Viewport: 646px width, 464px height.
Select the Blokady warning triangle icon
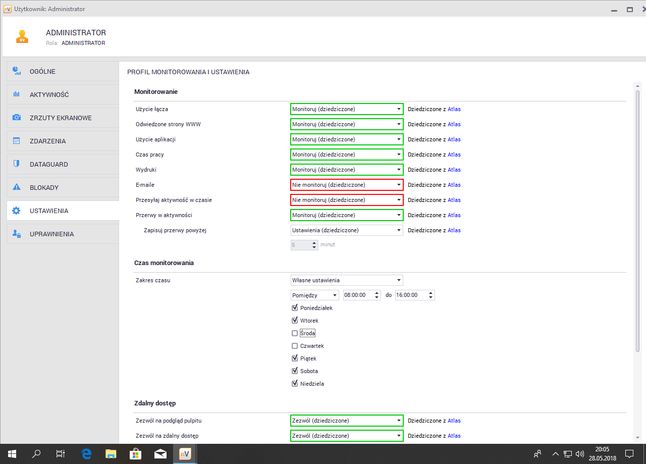(16, 187)
